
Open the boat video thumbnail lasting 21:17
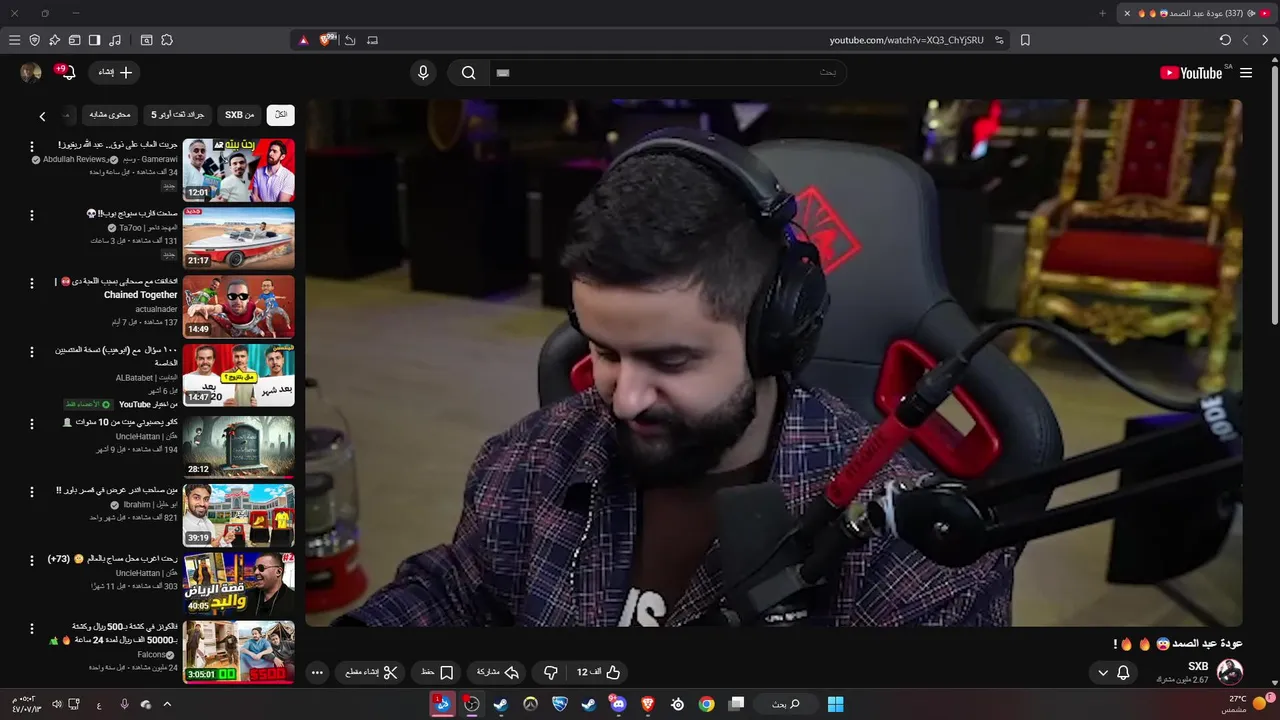tap(239, 238)
